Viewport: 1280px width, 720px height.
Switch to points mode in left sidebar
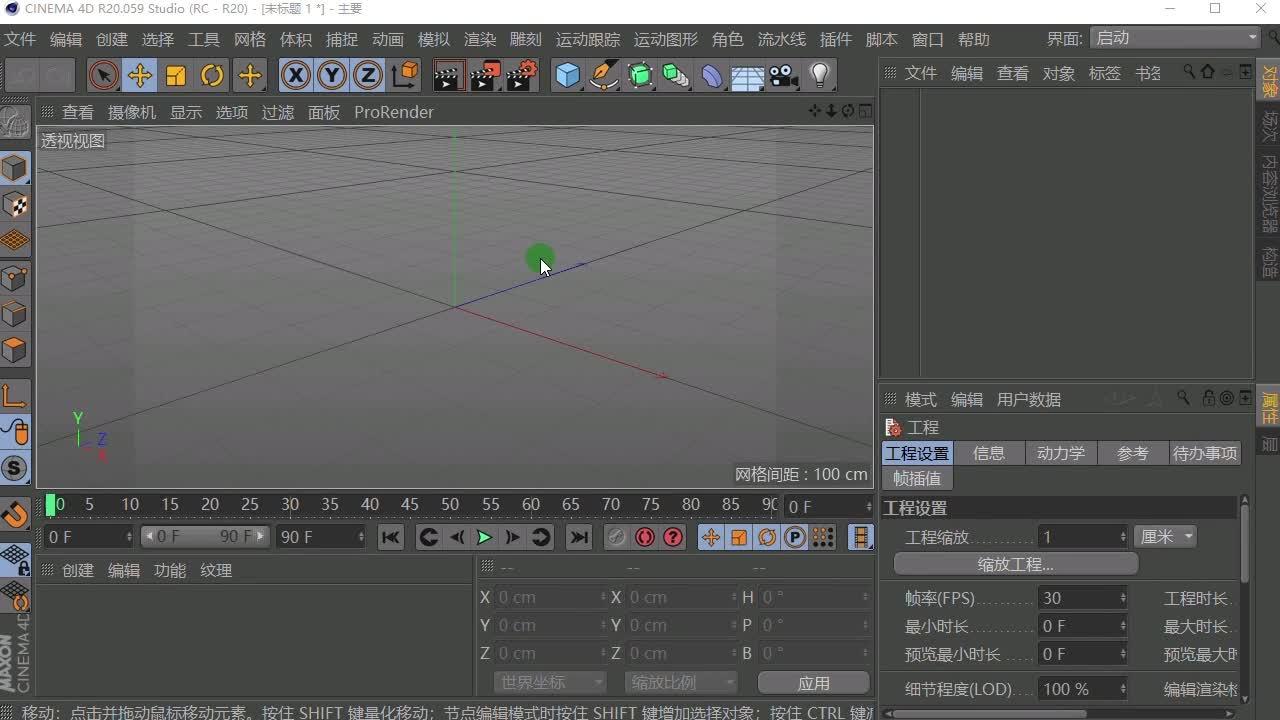[x=15, y=277]
